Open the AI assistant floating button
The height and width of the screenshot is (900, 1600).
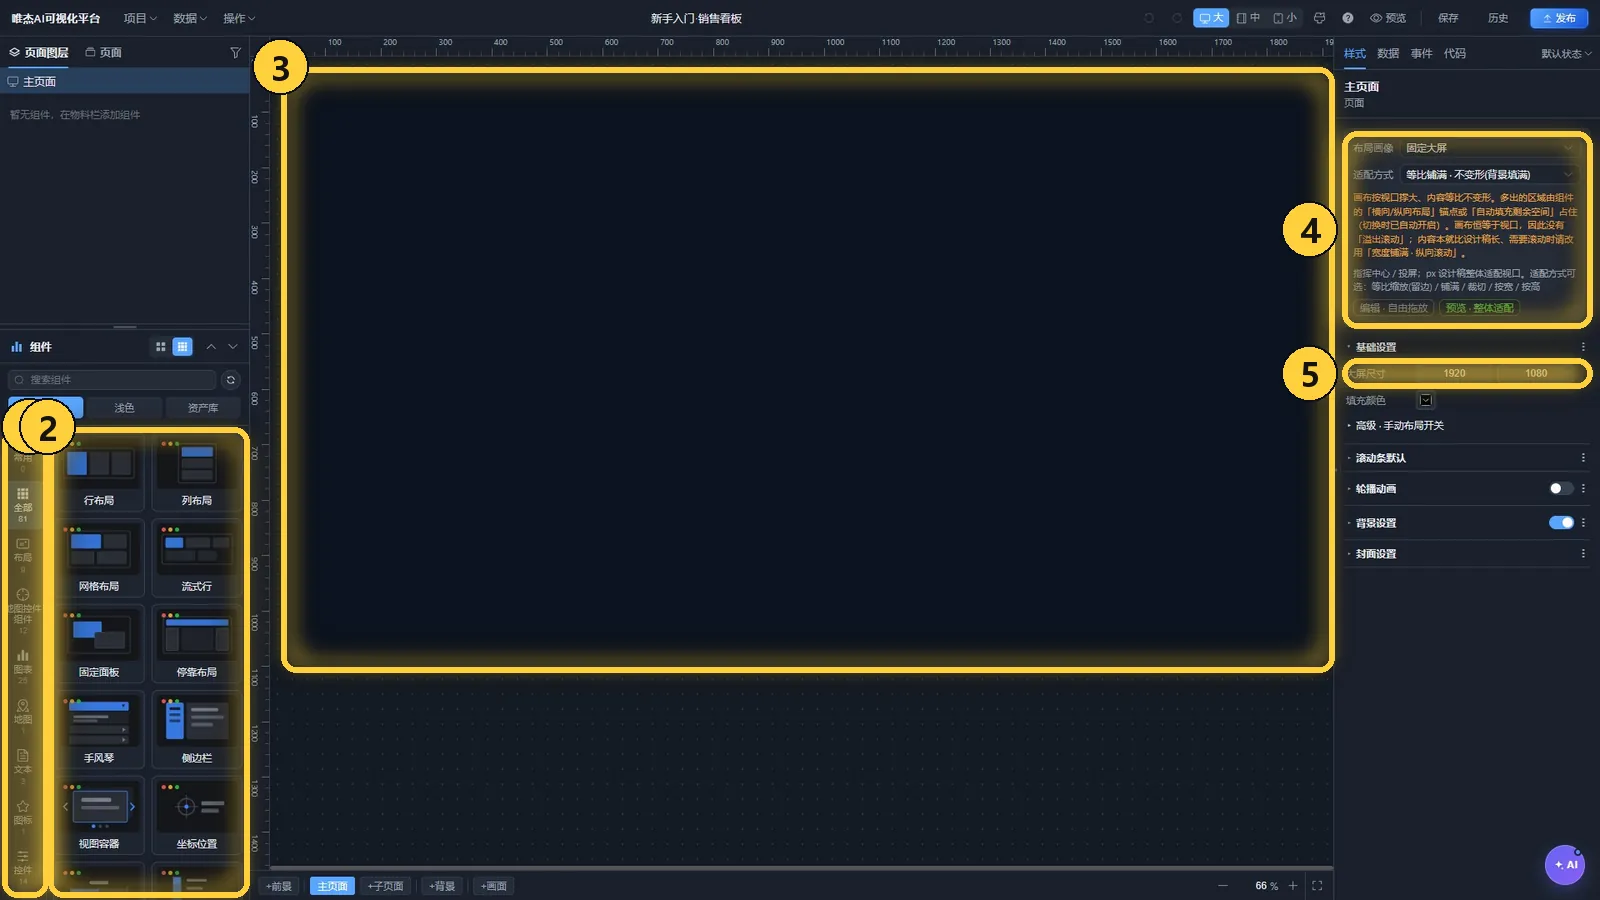(1565, 865)
